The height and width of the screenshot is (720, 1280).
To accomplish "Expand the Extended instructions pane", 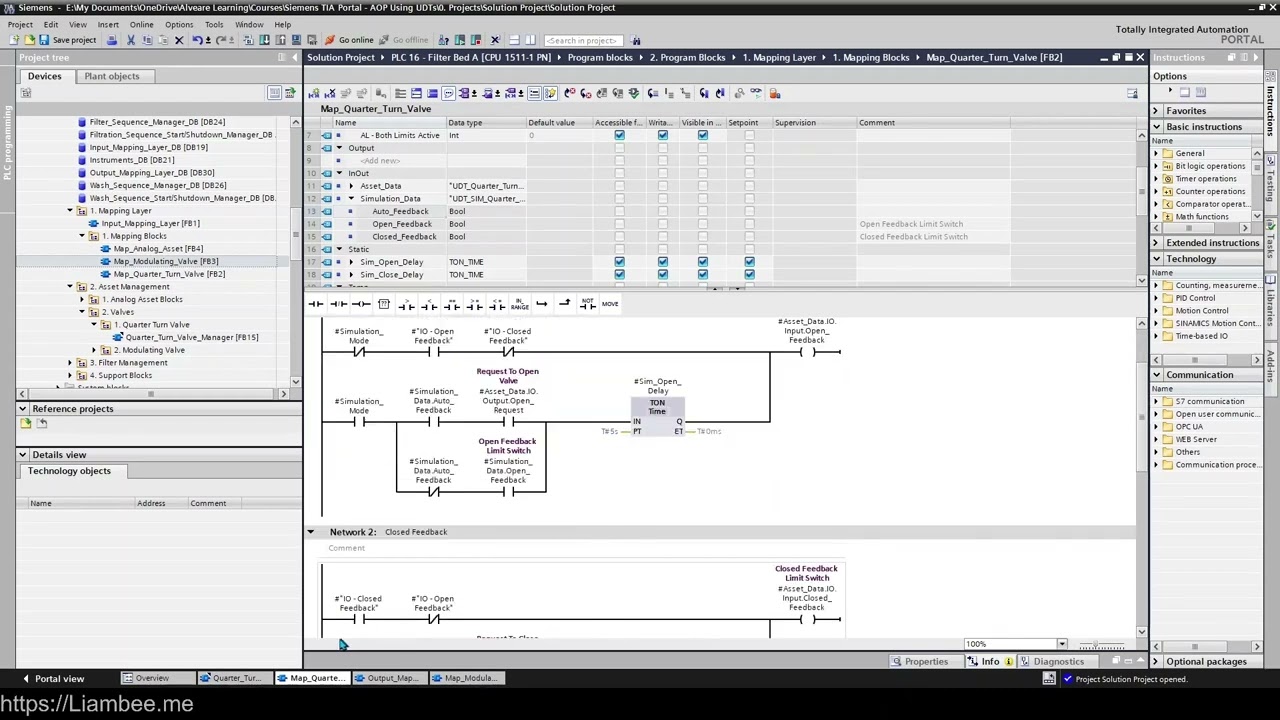I will 1156,243.
